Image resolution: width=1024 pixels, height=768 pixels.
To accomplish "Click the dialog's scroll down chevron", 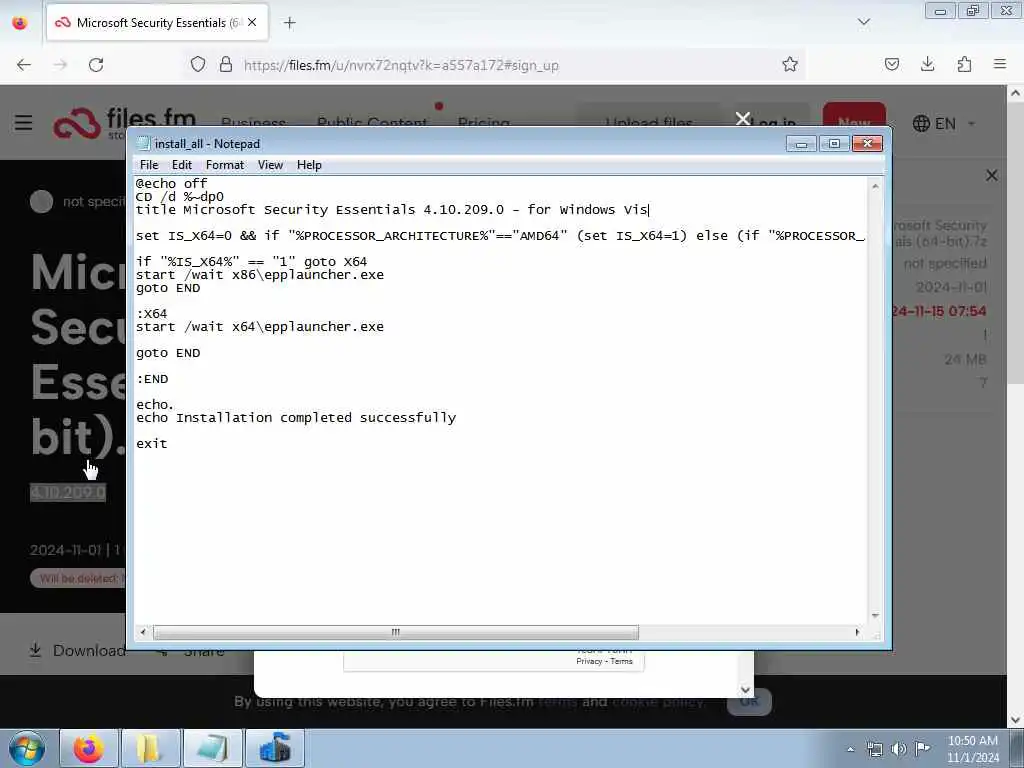I will coord(745,690).
